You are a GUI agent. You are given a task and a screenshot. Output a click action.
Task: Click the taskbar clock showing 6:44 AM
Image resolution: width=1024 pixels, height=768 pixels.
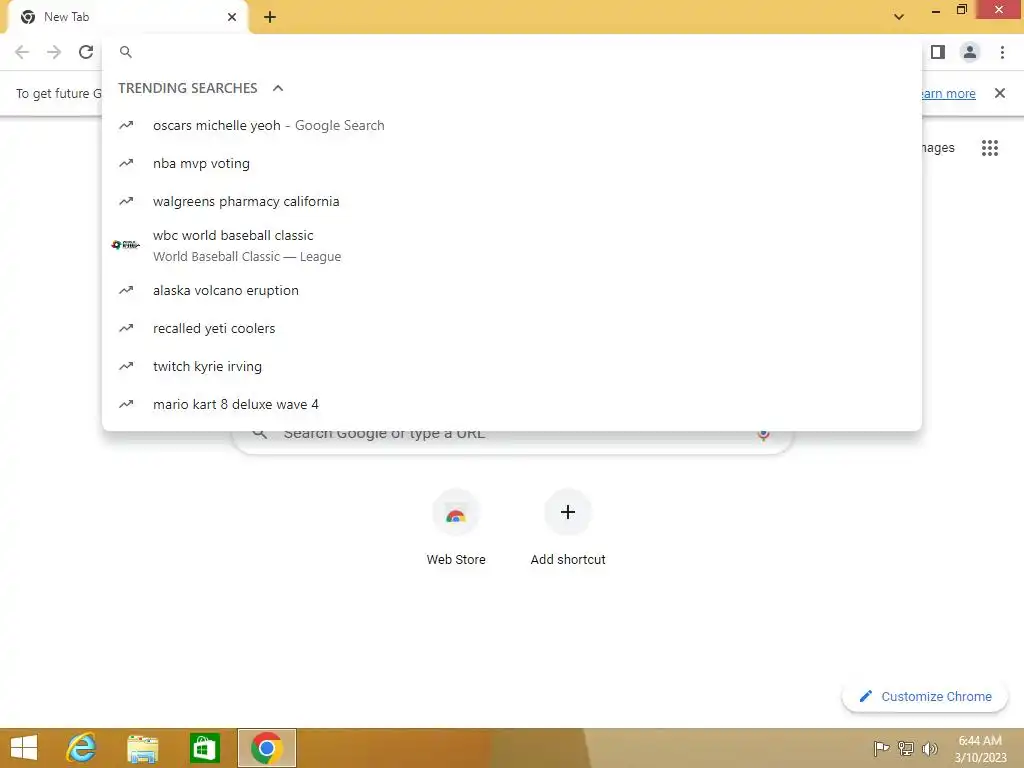980,748
